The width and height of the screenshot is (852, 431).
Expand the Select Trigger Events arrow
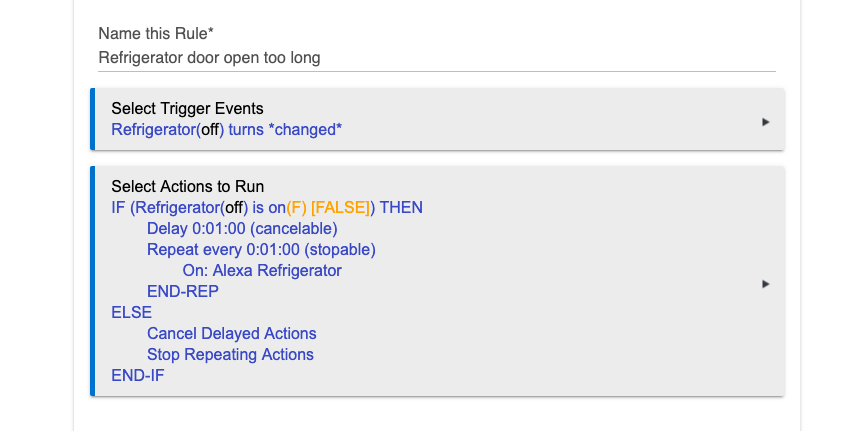(766, 122)
